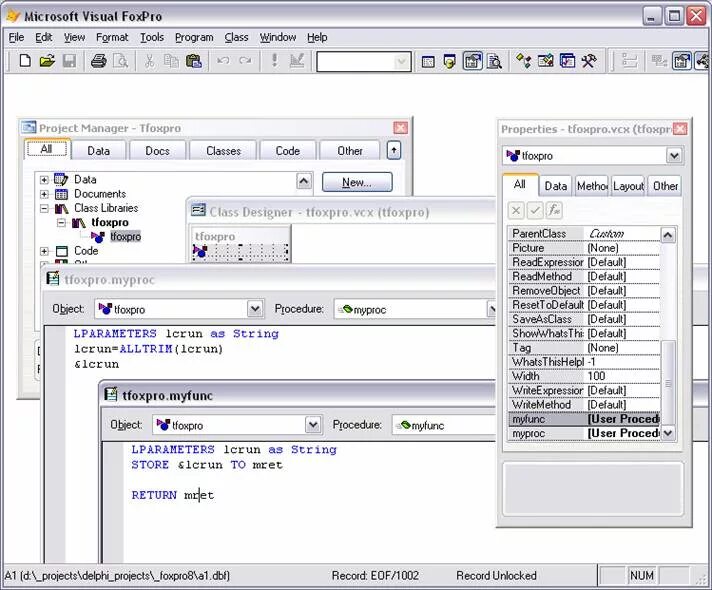Viewport: 712px width, 590px height.
Task: Select the Width property row
Action: point(584,376)
